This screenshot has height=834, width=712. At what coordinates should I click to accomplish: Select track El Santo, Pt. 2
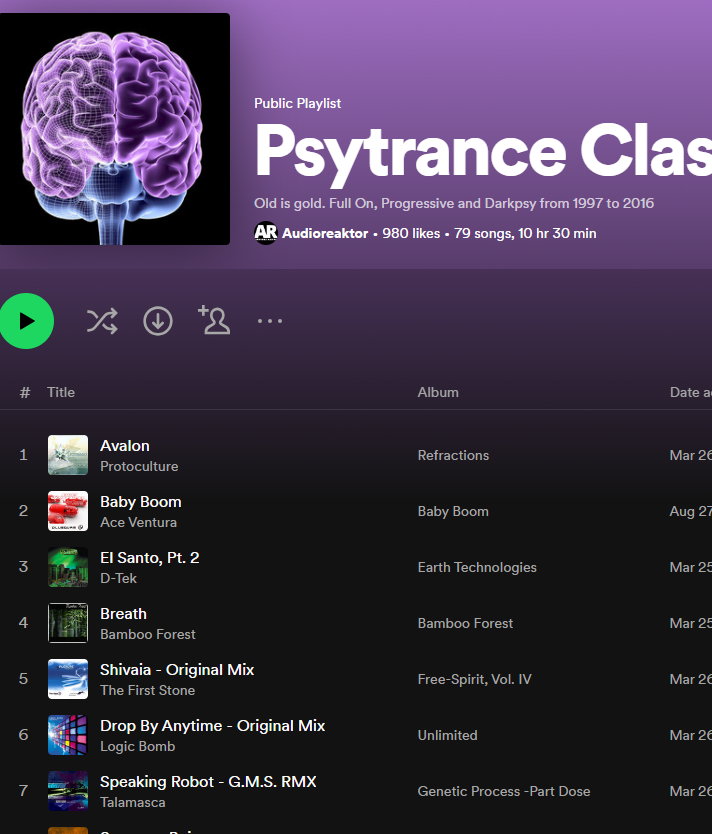[150, 557]
